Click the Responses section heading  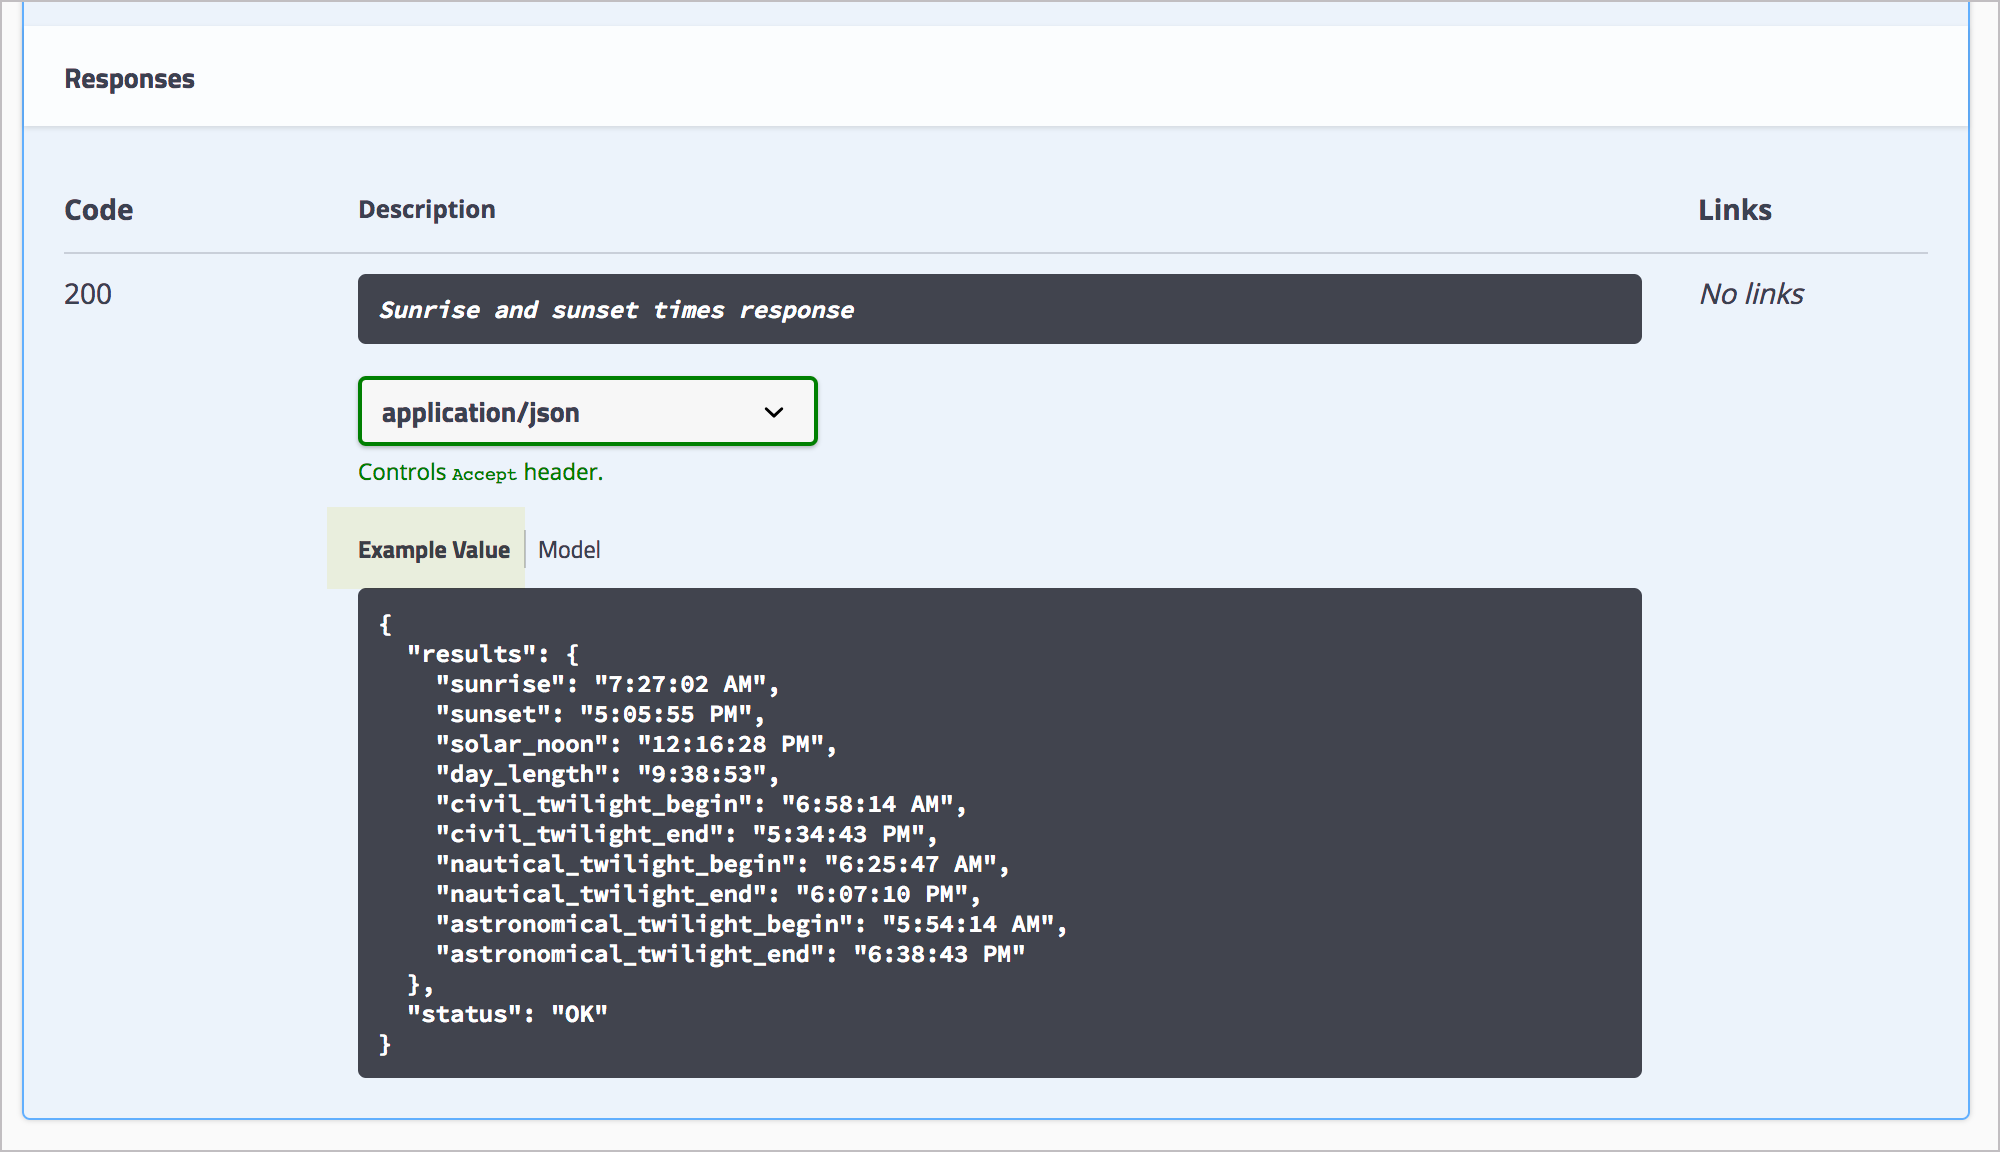129,79
